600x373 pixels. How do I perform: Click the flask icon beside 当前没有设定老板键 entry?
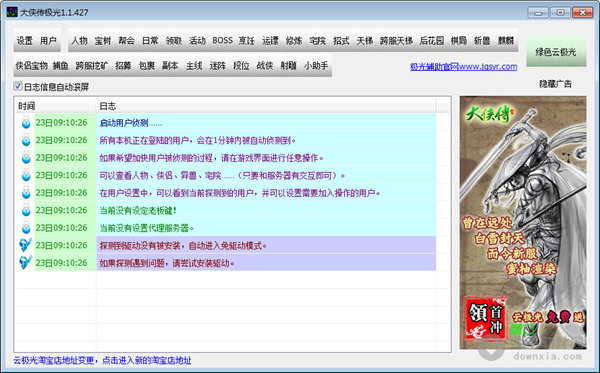(x=26, y=210)
